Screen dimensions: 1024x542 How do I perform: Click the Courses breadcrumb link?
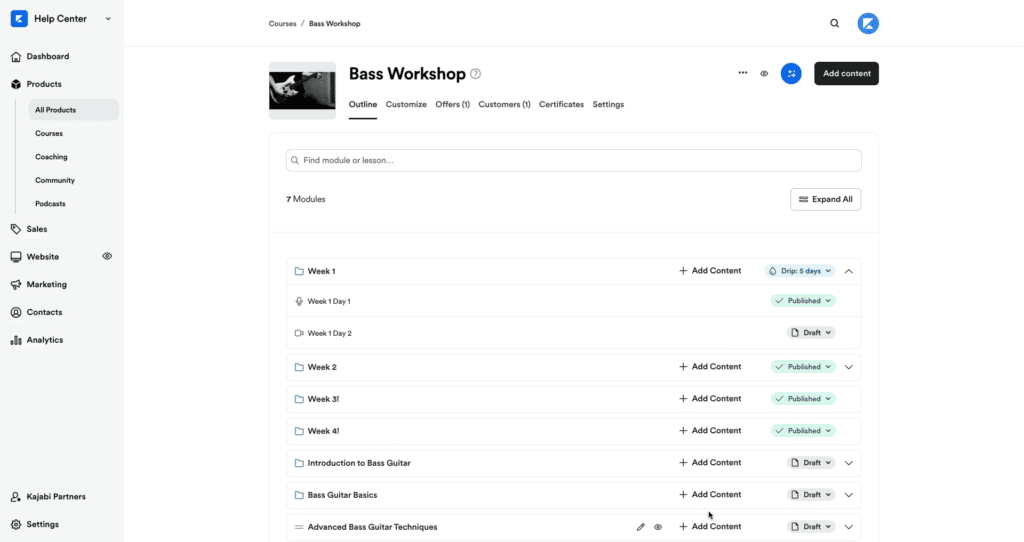coord(282,24)
